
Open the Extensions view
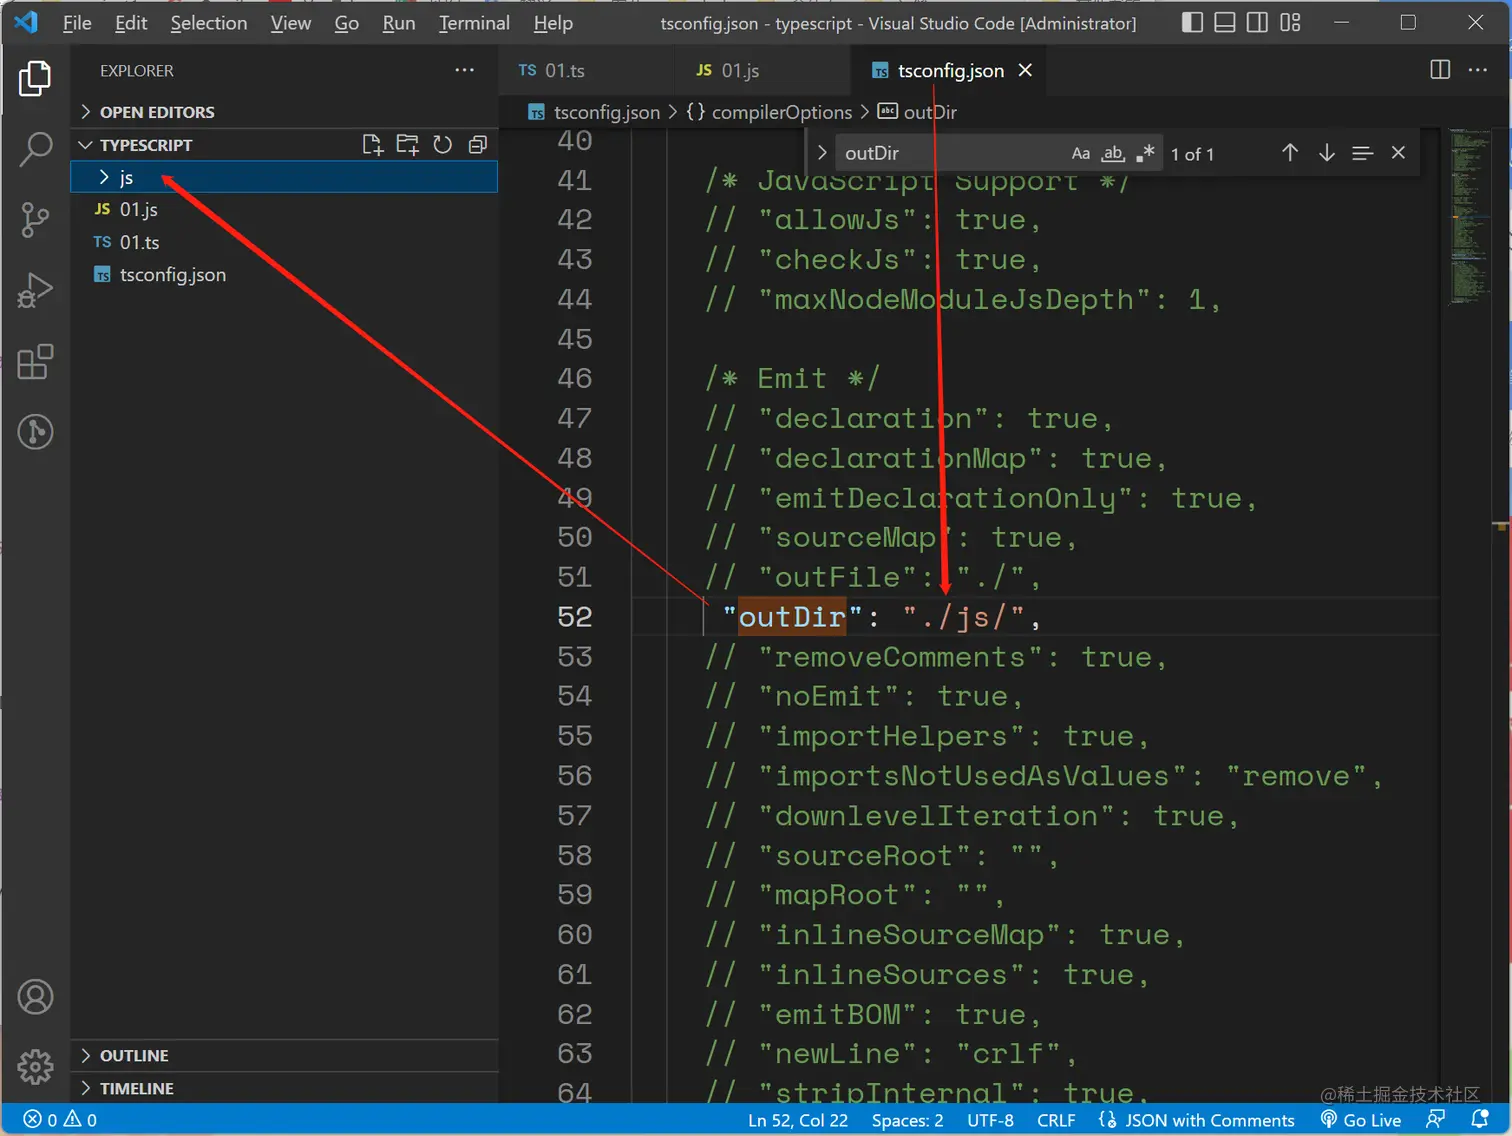click(35, 362)
